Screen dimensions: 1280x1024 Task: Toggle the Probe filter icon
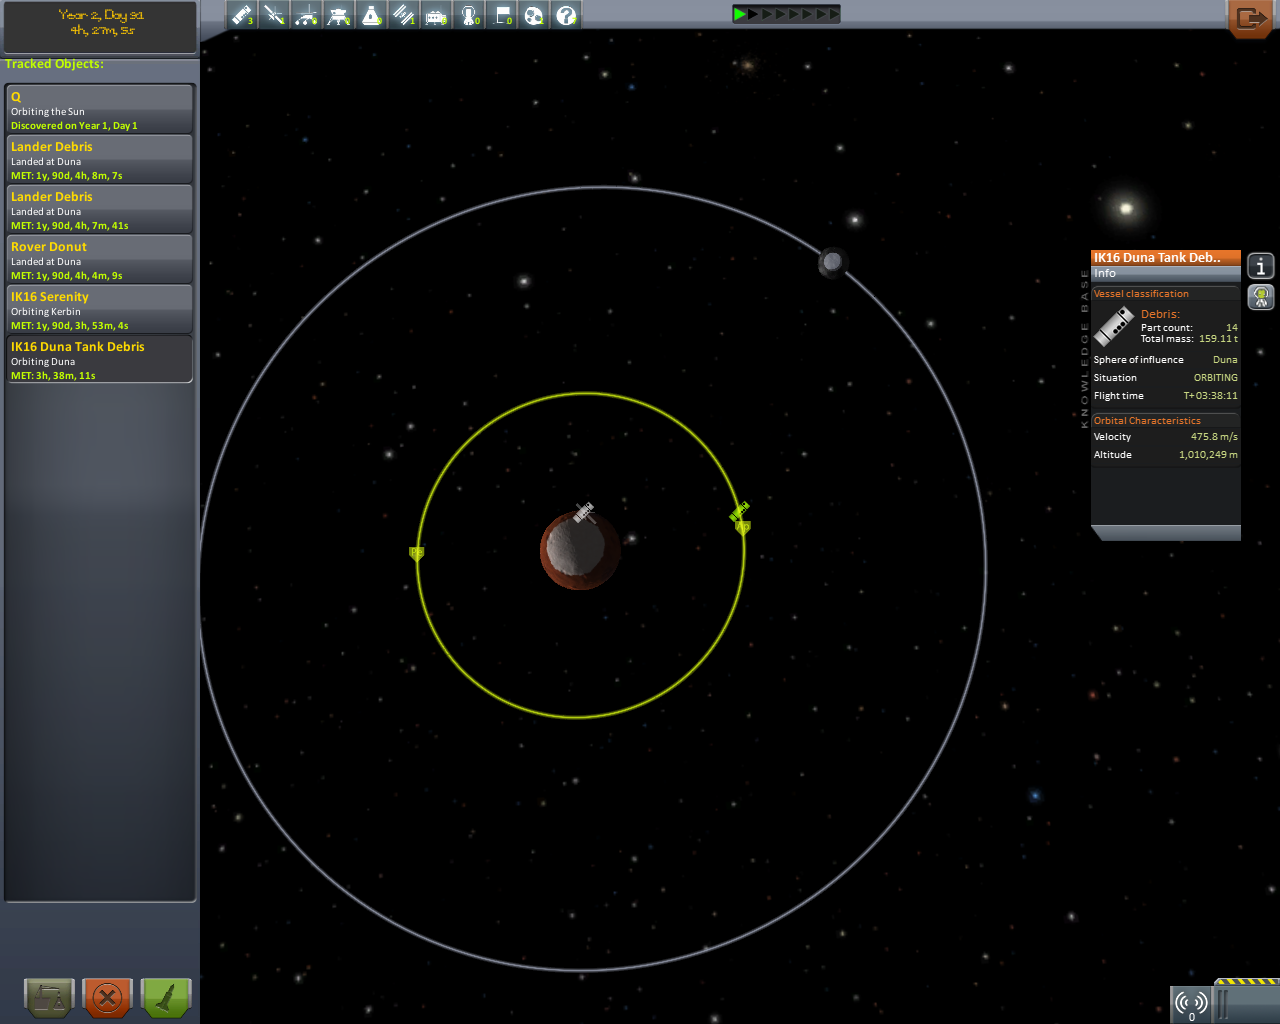(x=274, y=15)
